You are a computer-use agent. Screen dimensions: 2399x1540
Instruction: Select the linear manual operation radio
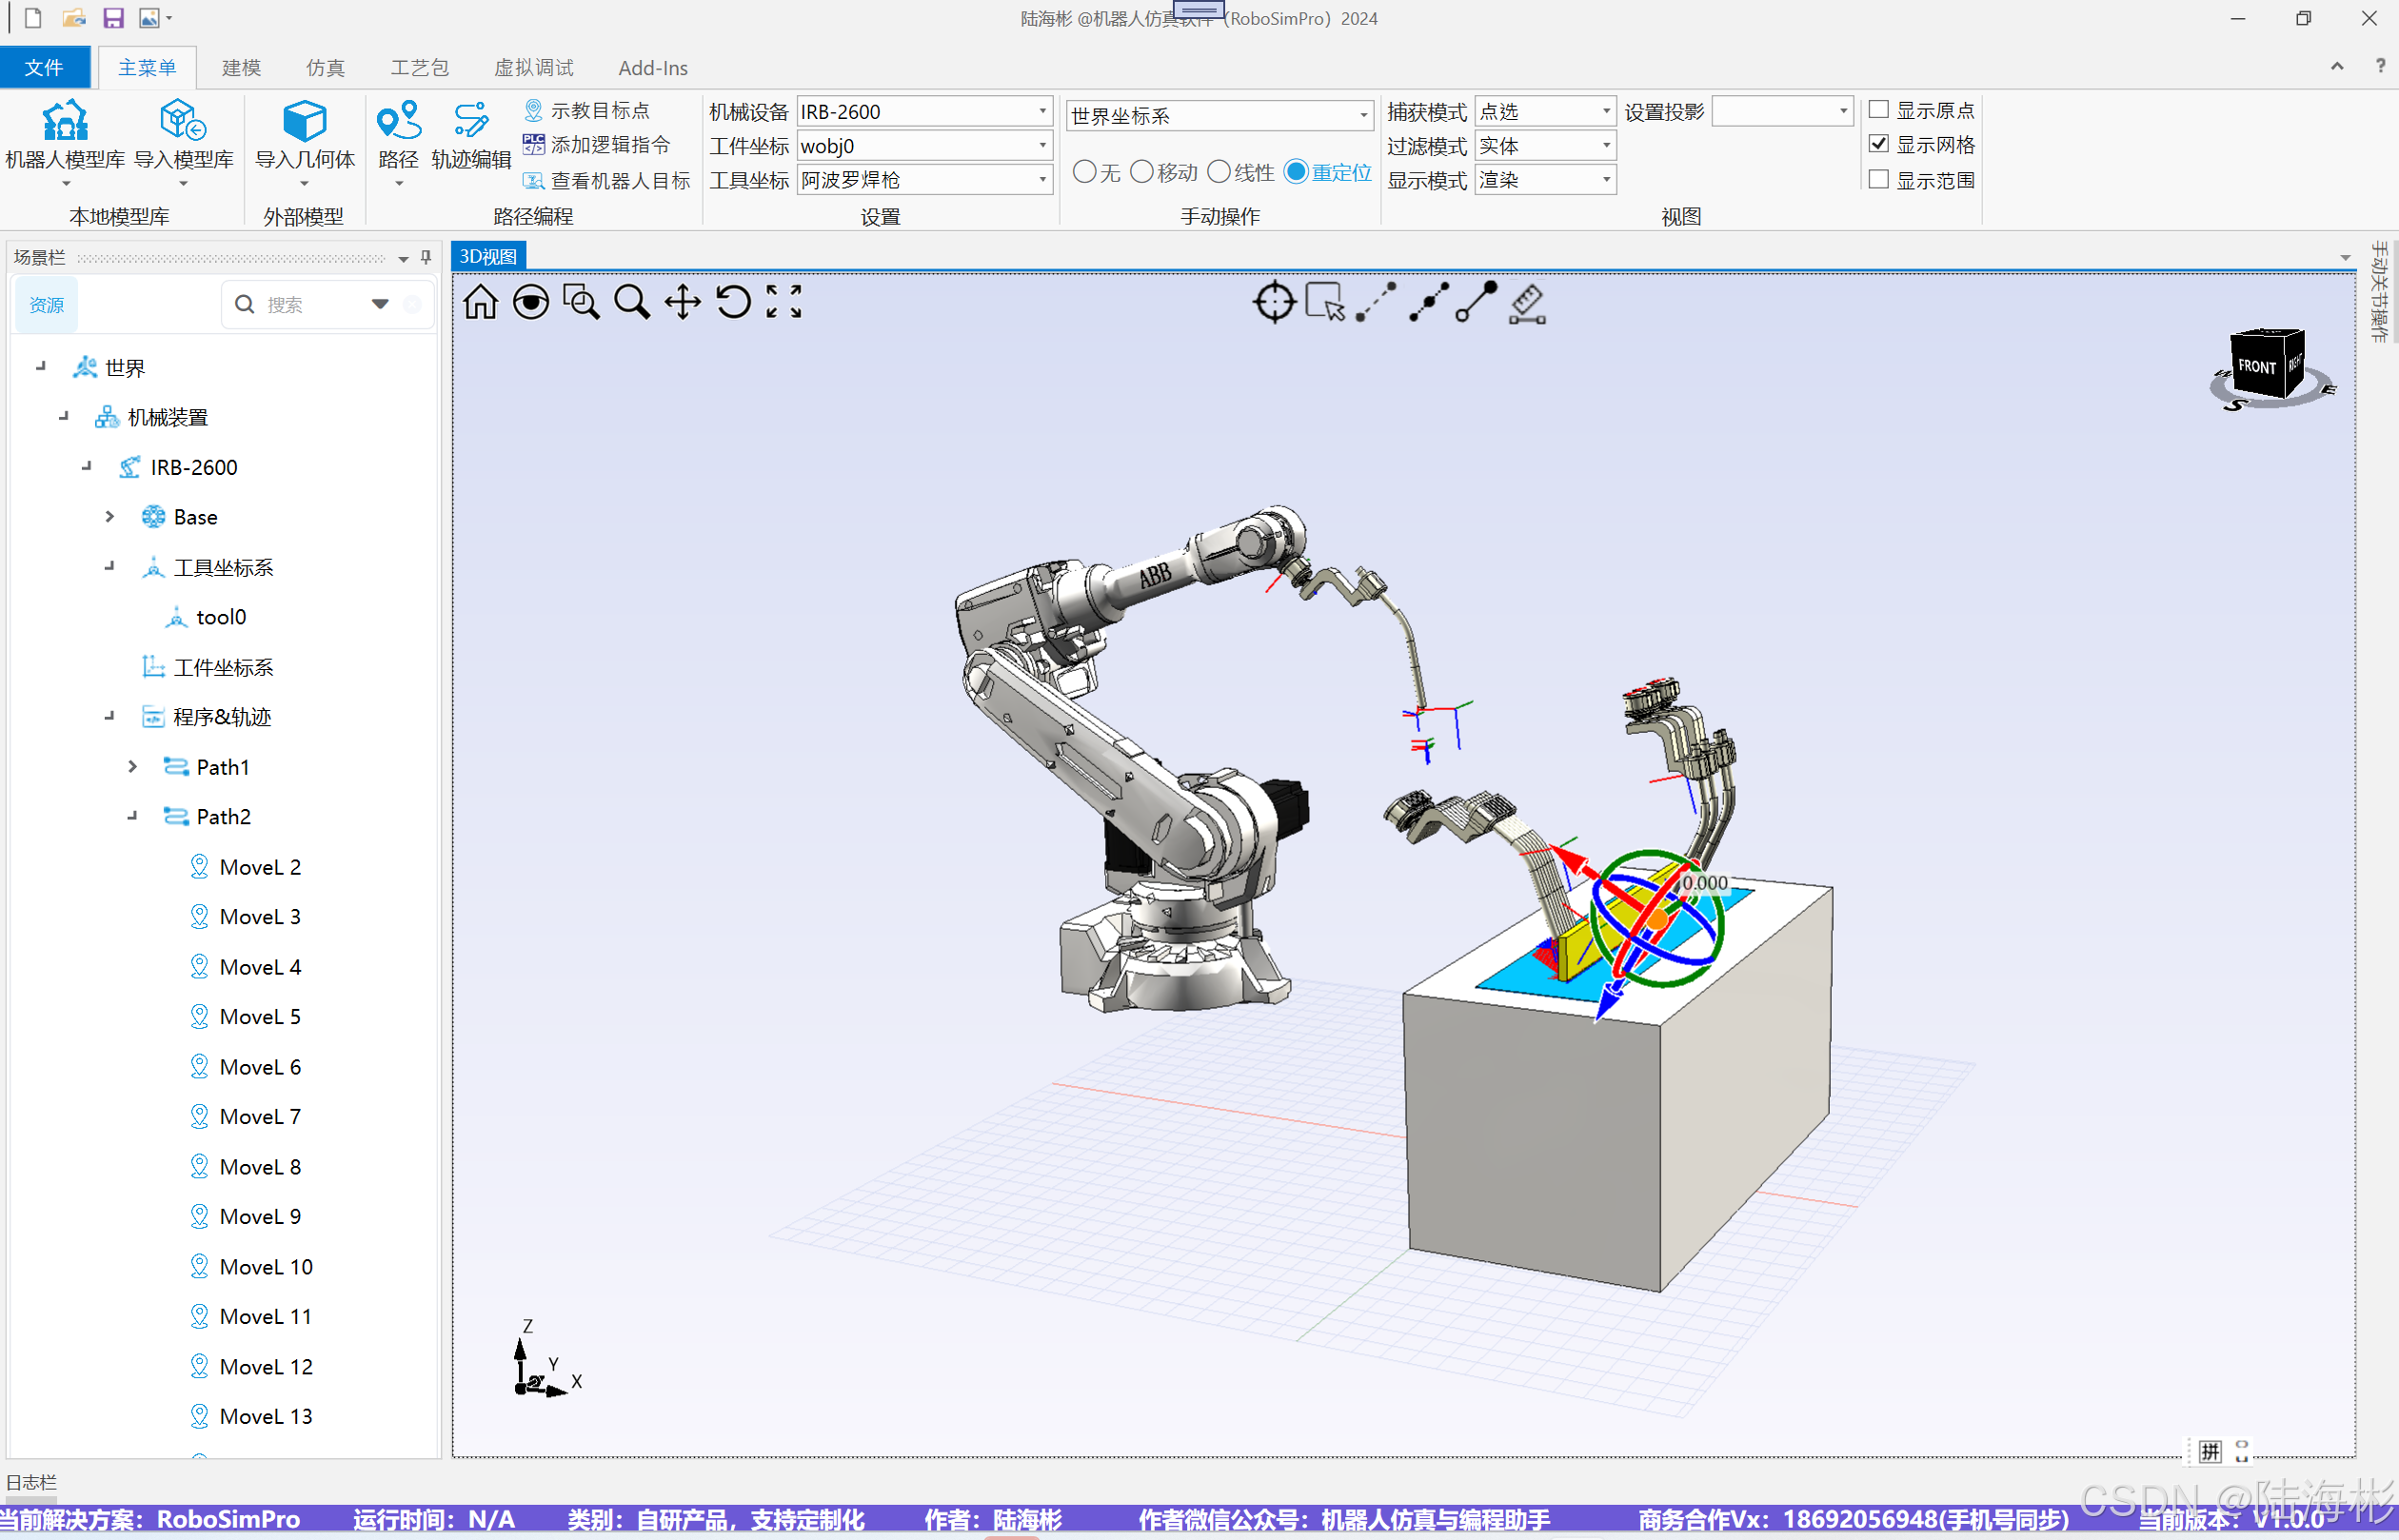[1219, 172]
